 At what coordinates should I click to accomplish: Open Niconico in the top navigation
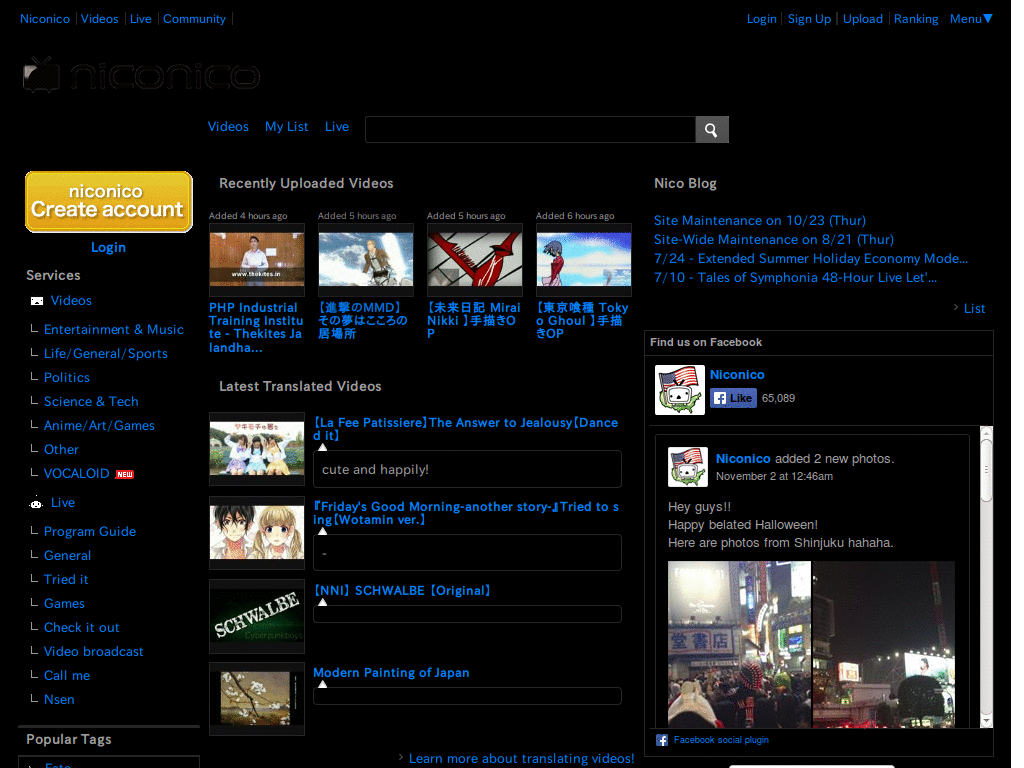(45, 19)
